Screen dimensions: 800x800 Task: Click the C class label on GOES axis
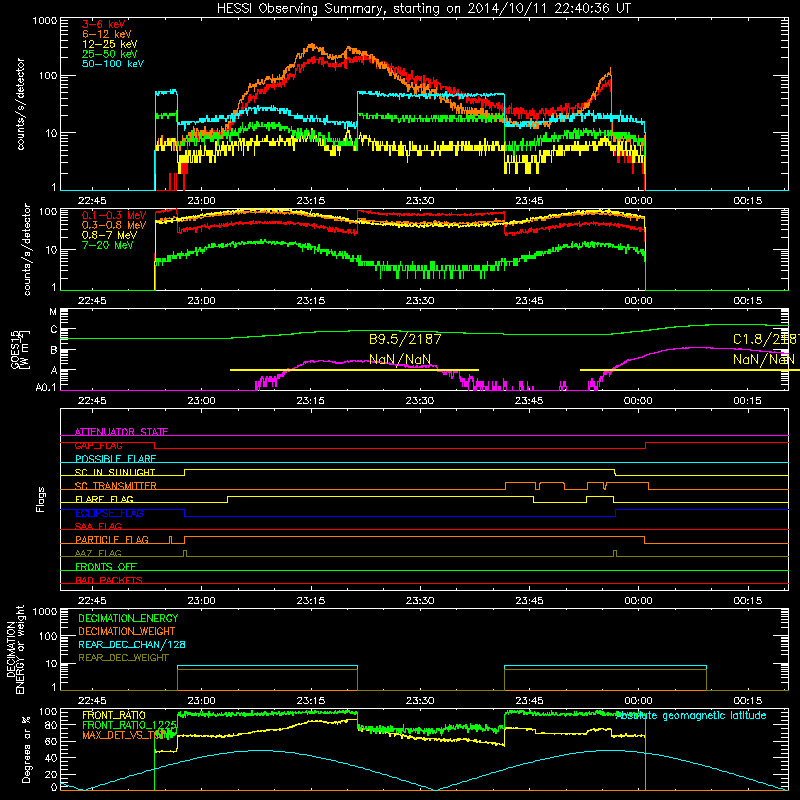point(54,330)
